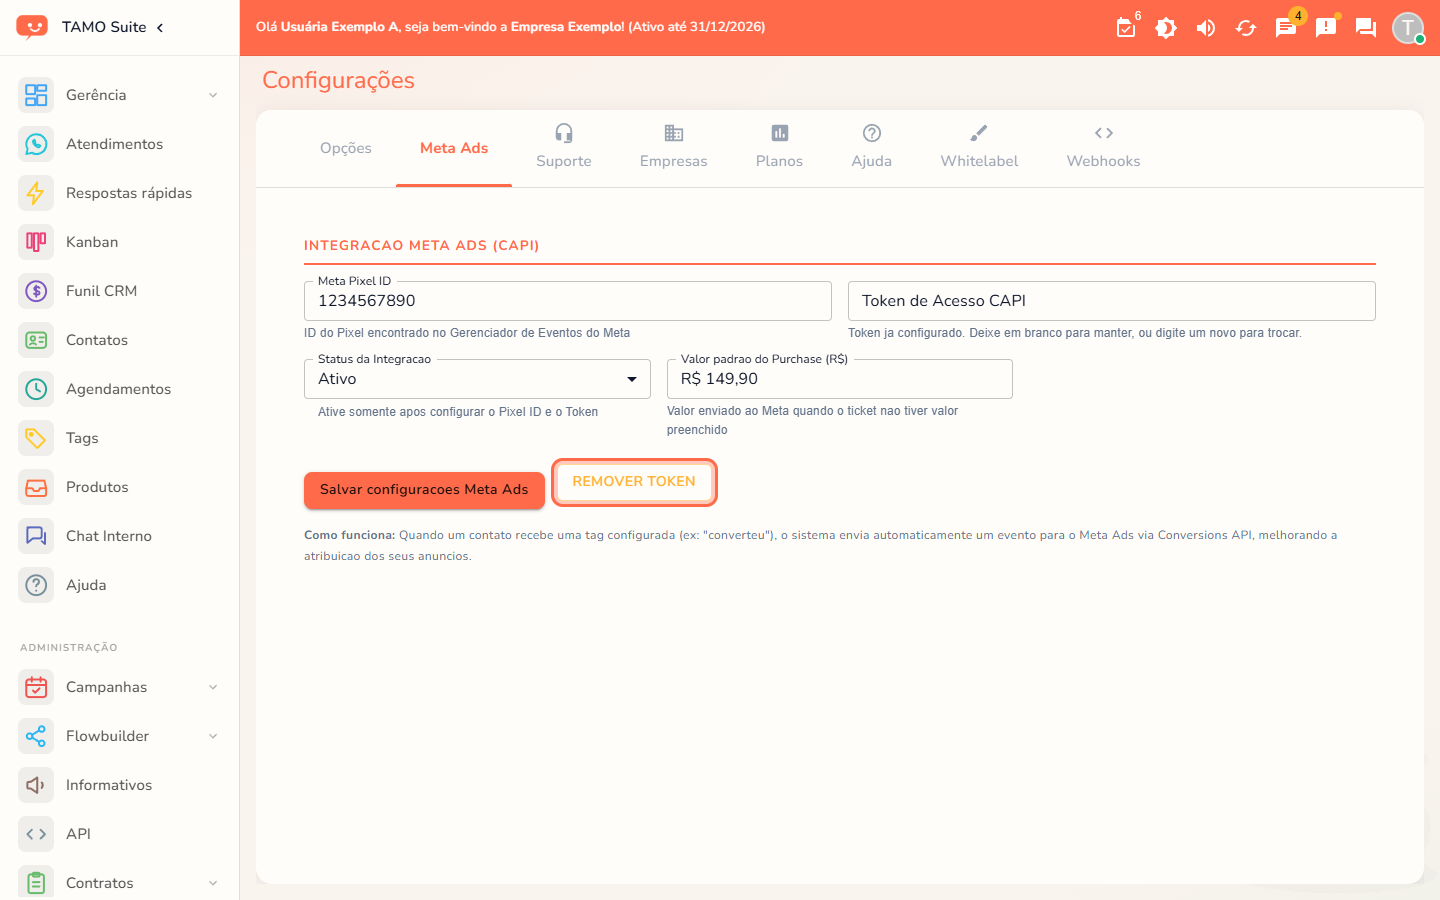
Task: Open the announcement alert bubble icon
Action: coord(1326,28)
